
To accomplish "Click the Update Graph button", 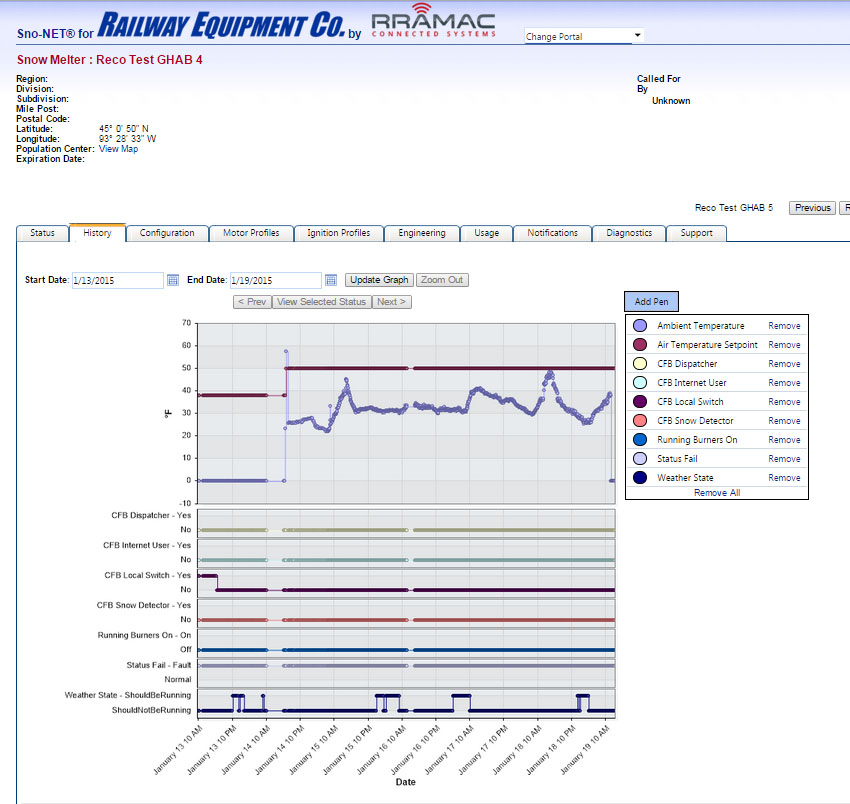I will click(379, 280).
